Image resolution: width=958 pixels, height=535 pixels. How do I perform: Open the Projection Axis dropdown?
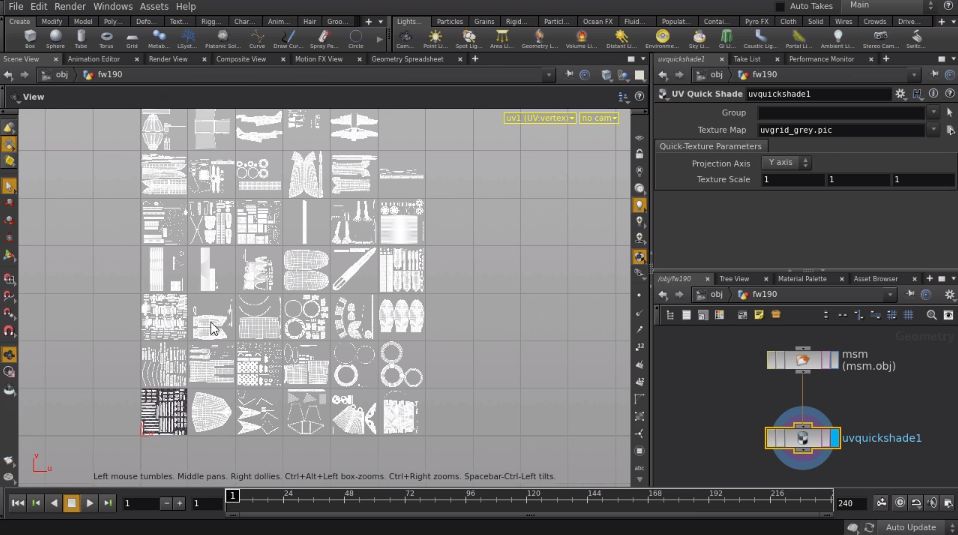coord(786,162)
